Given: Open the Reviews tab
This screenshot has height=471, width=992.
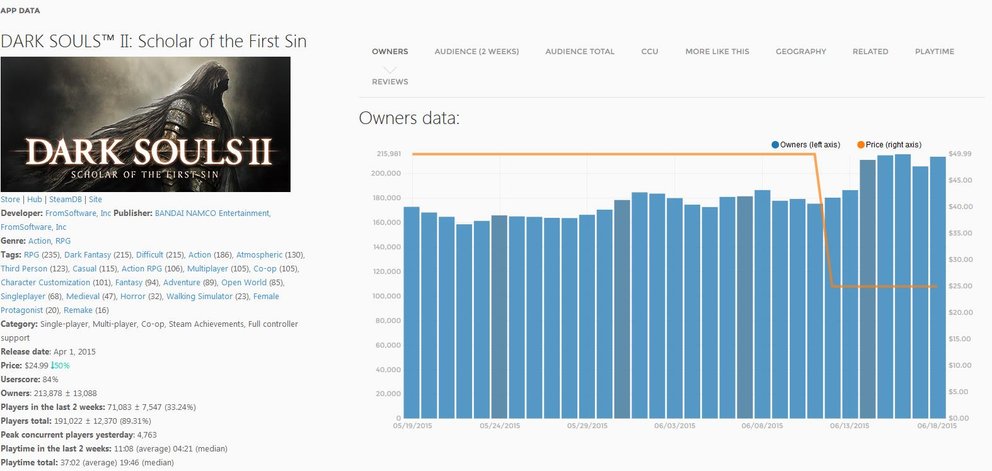Looking at the screenshot, I should point(390,82).
